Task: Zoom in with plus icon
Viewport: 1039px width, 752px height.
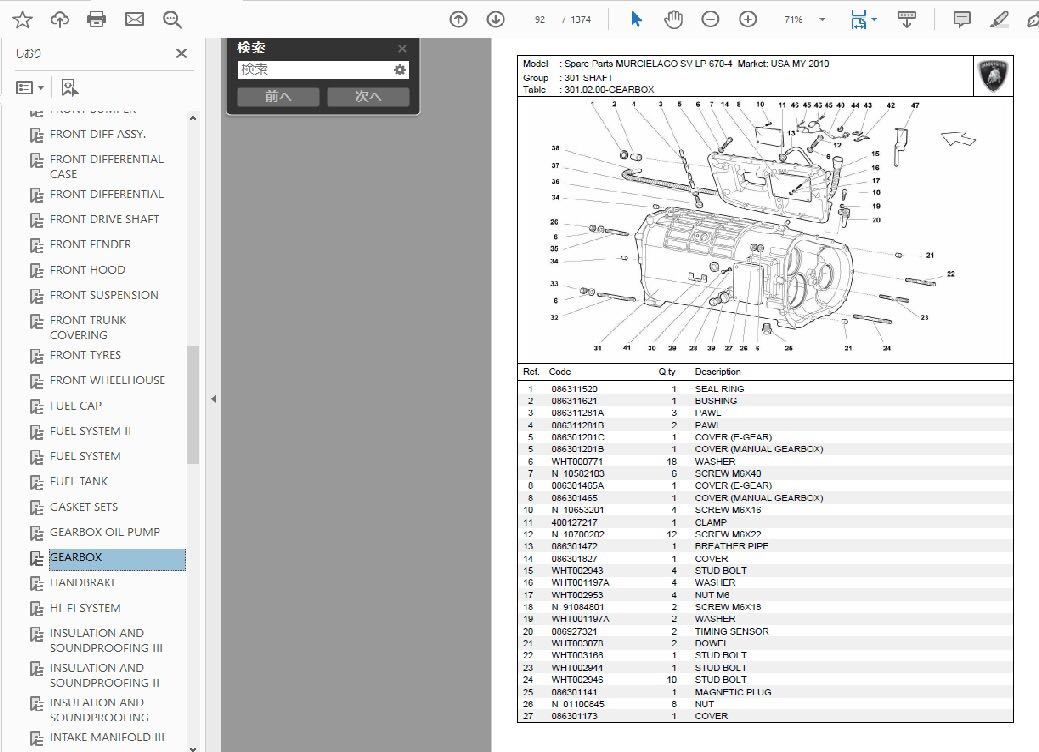Action: coord(748,20)
